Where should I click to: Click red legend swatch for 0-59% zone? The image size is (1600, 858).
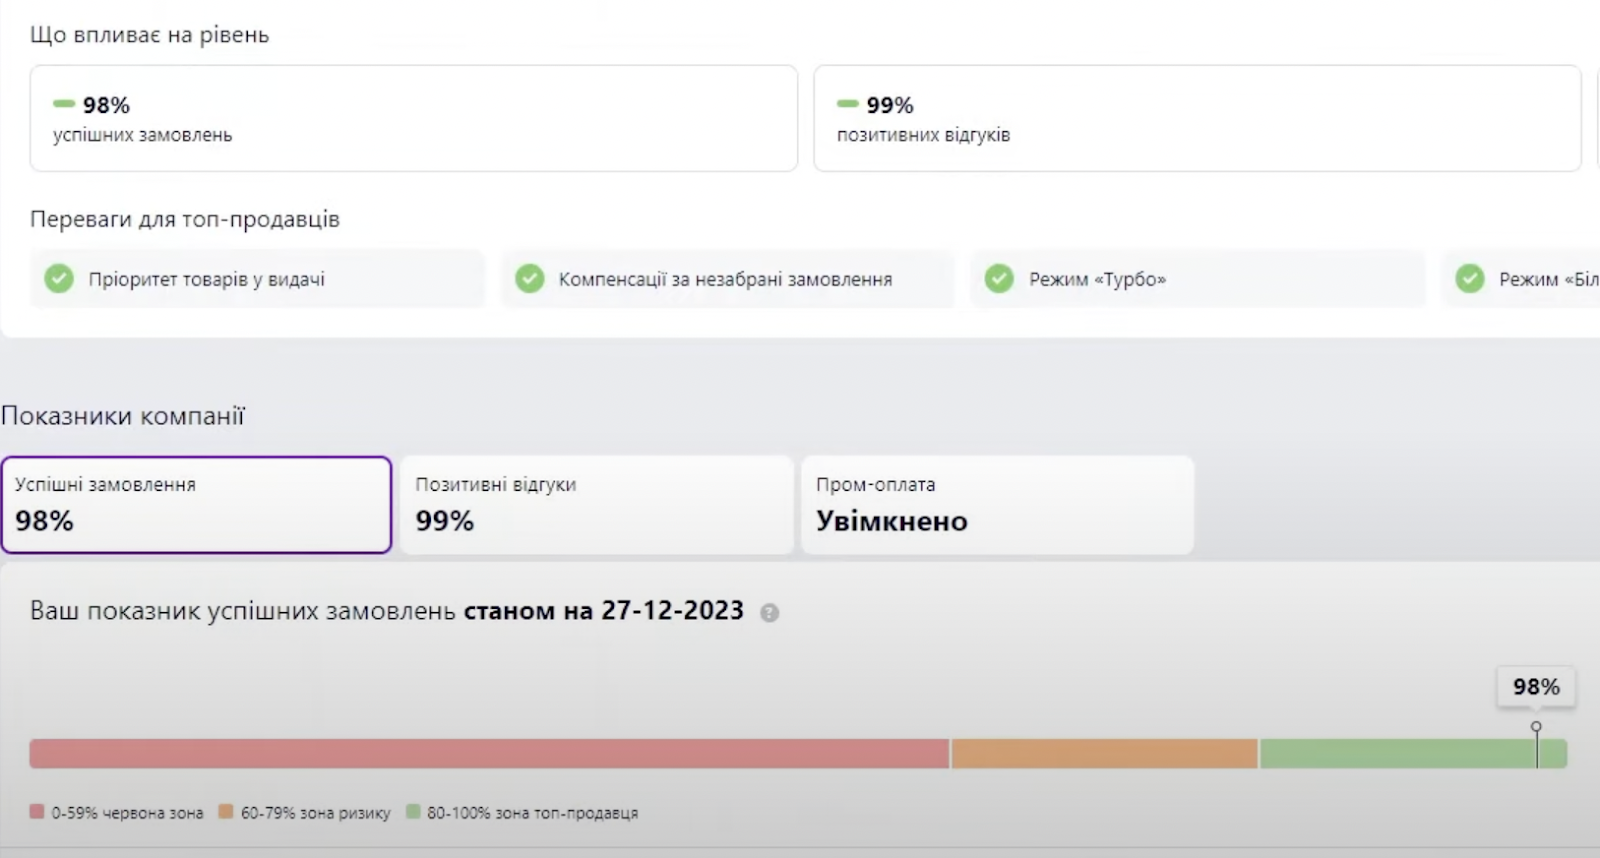click(x=37, y=811)
